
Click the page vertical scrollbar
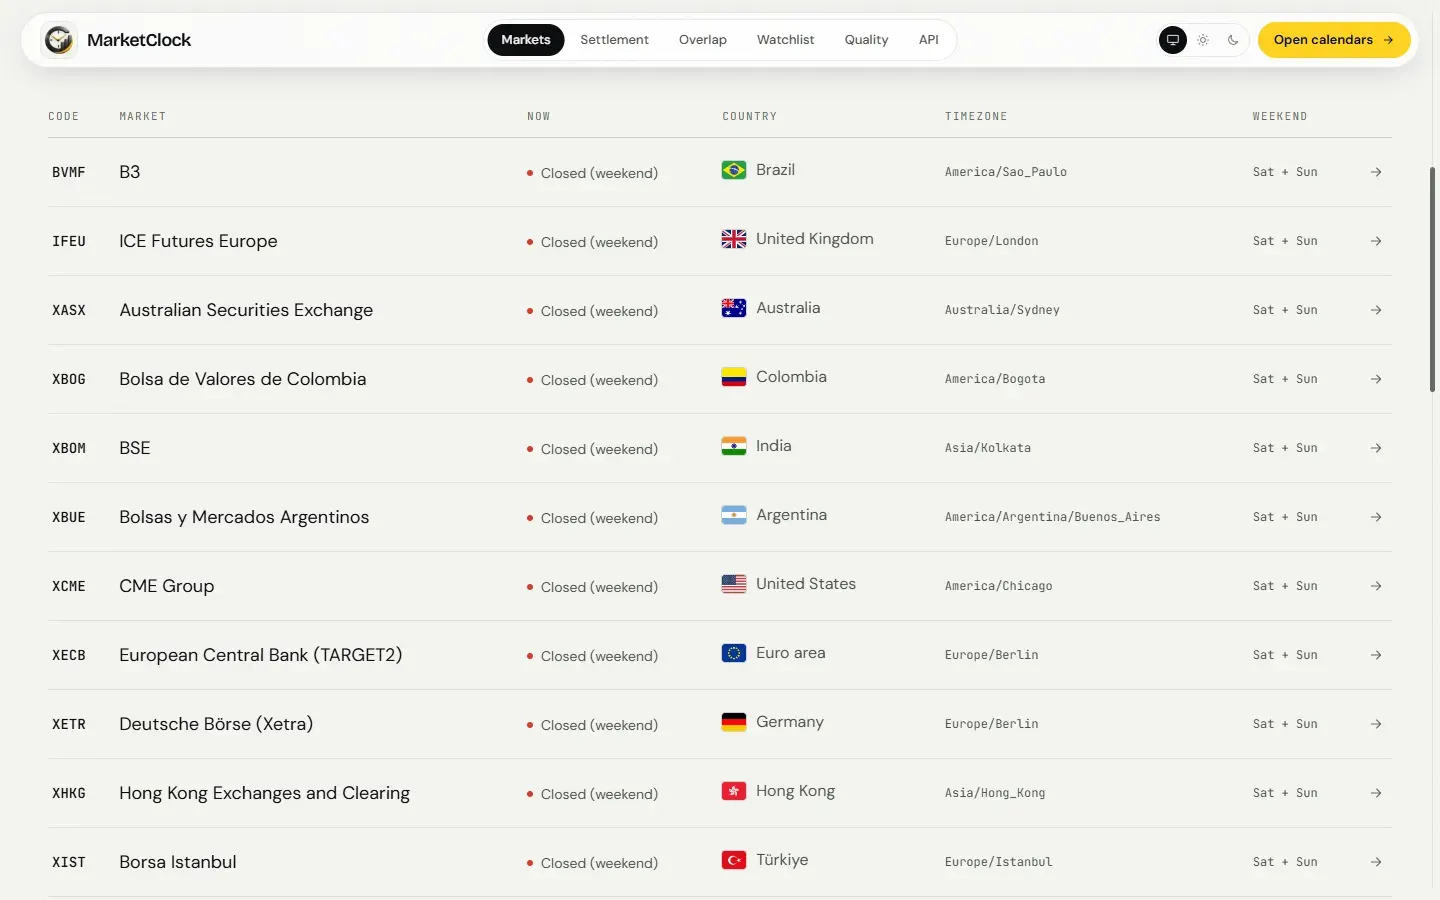[1433, 280]
